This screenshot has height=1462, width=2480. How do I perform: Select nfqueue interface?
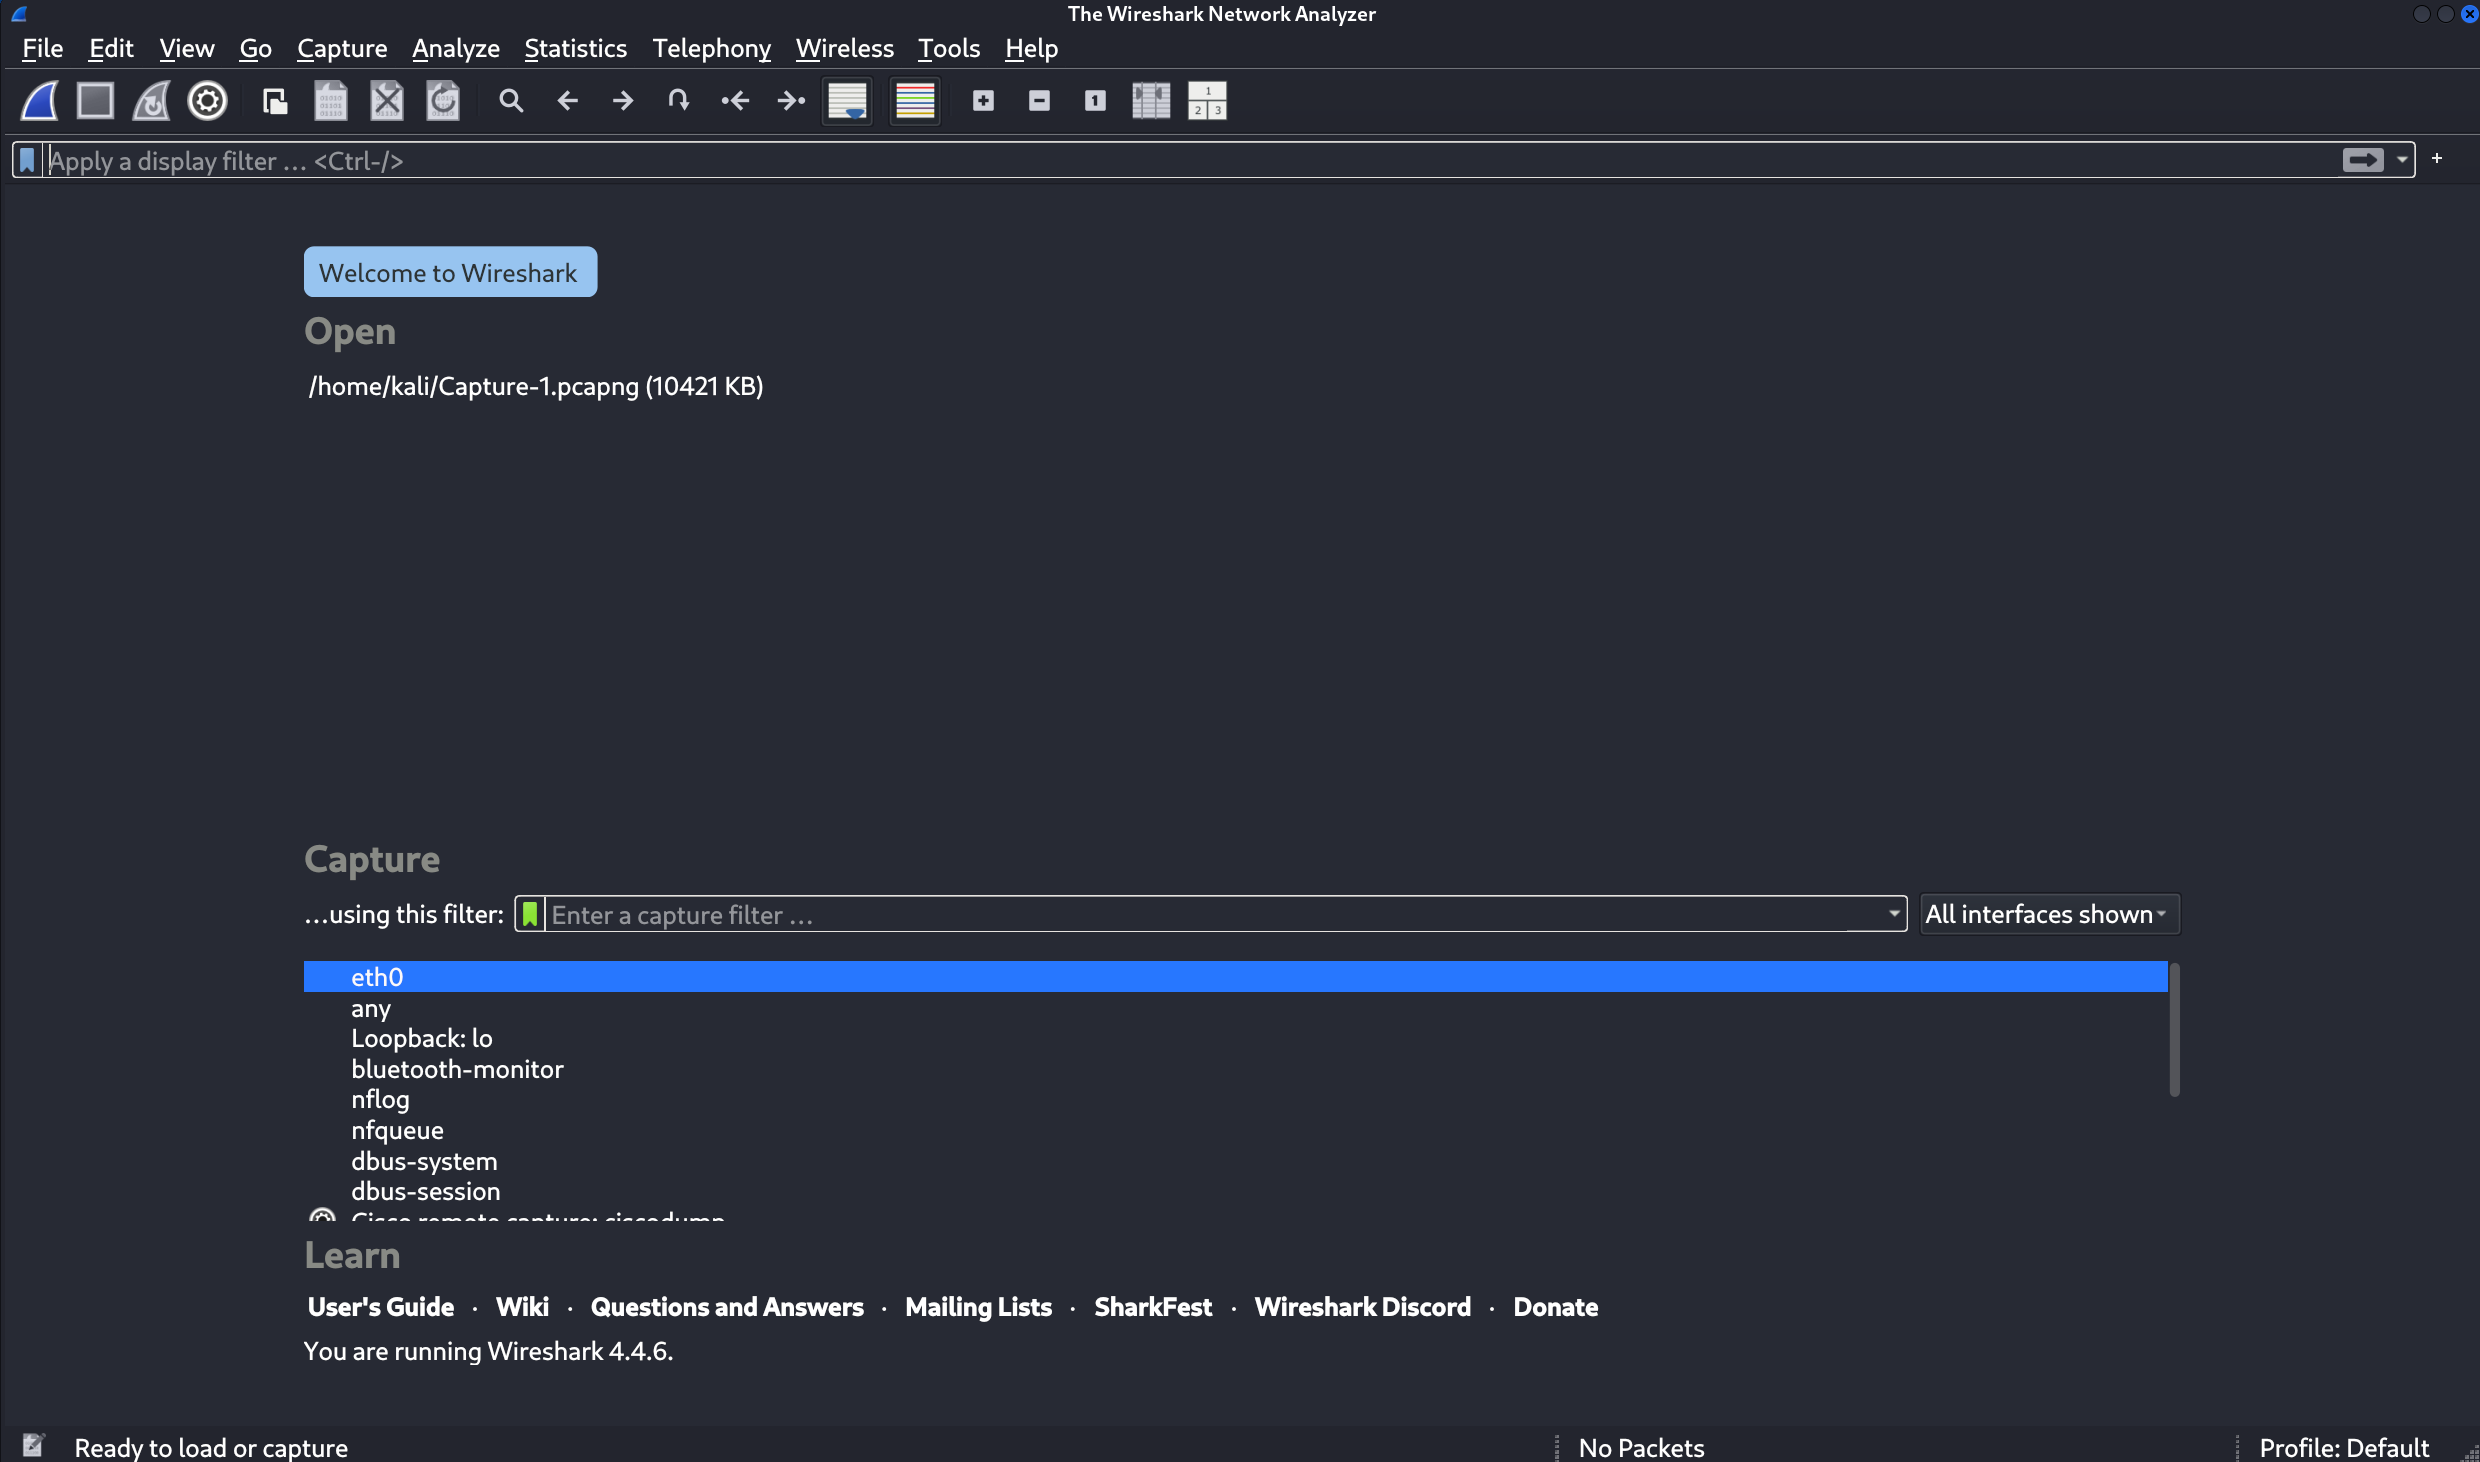pos(1235,1130)
